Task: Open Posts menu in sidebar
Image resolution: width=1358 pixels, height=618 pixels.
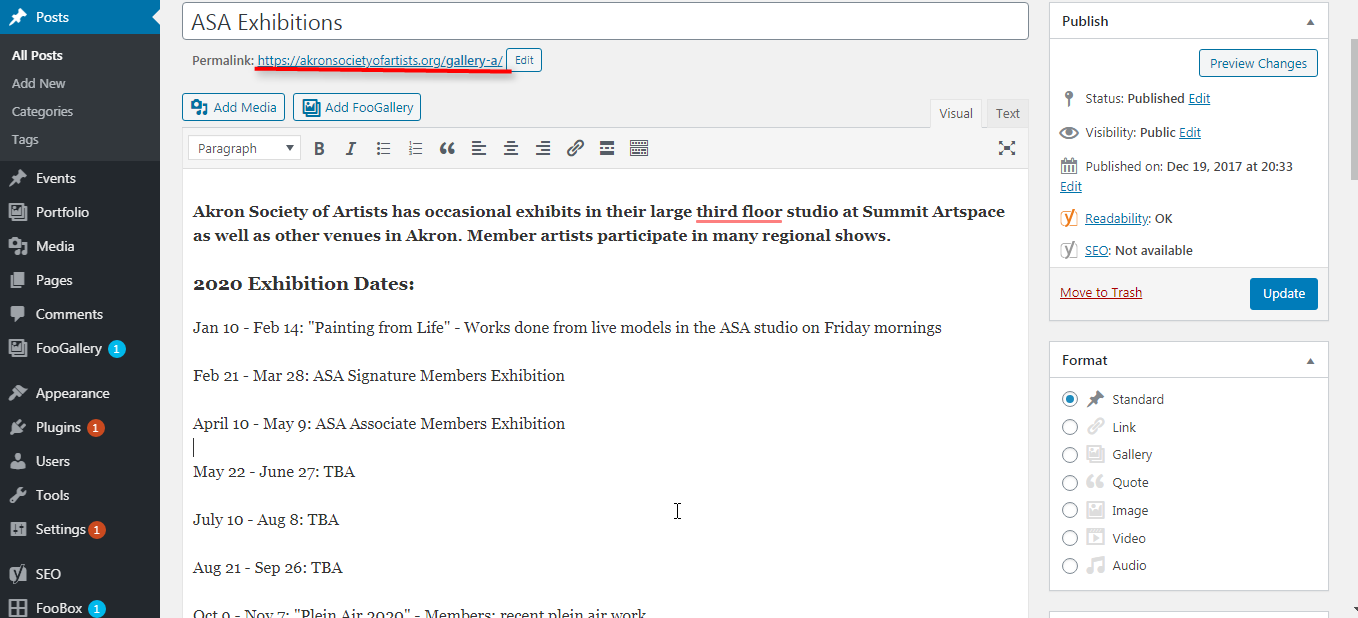Action: [x=80, y=17]
